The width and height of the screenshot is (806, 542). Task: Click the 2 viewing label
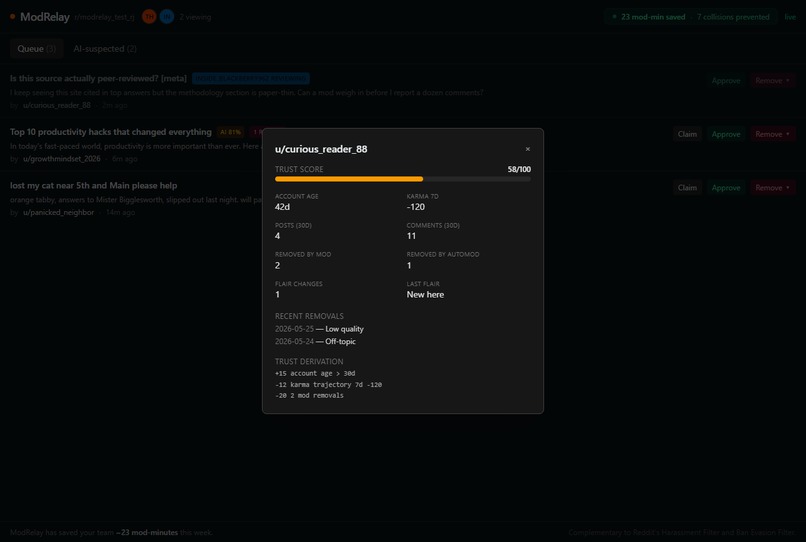[x=195, y=17]
